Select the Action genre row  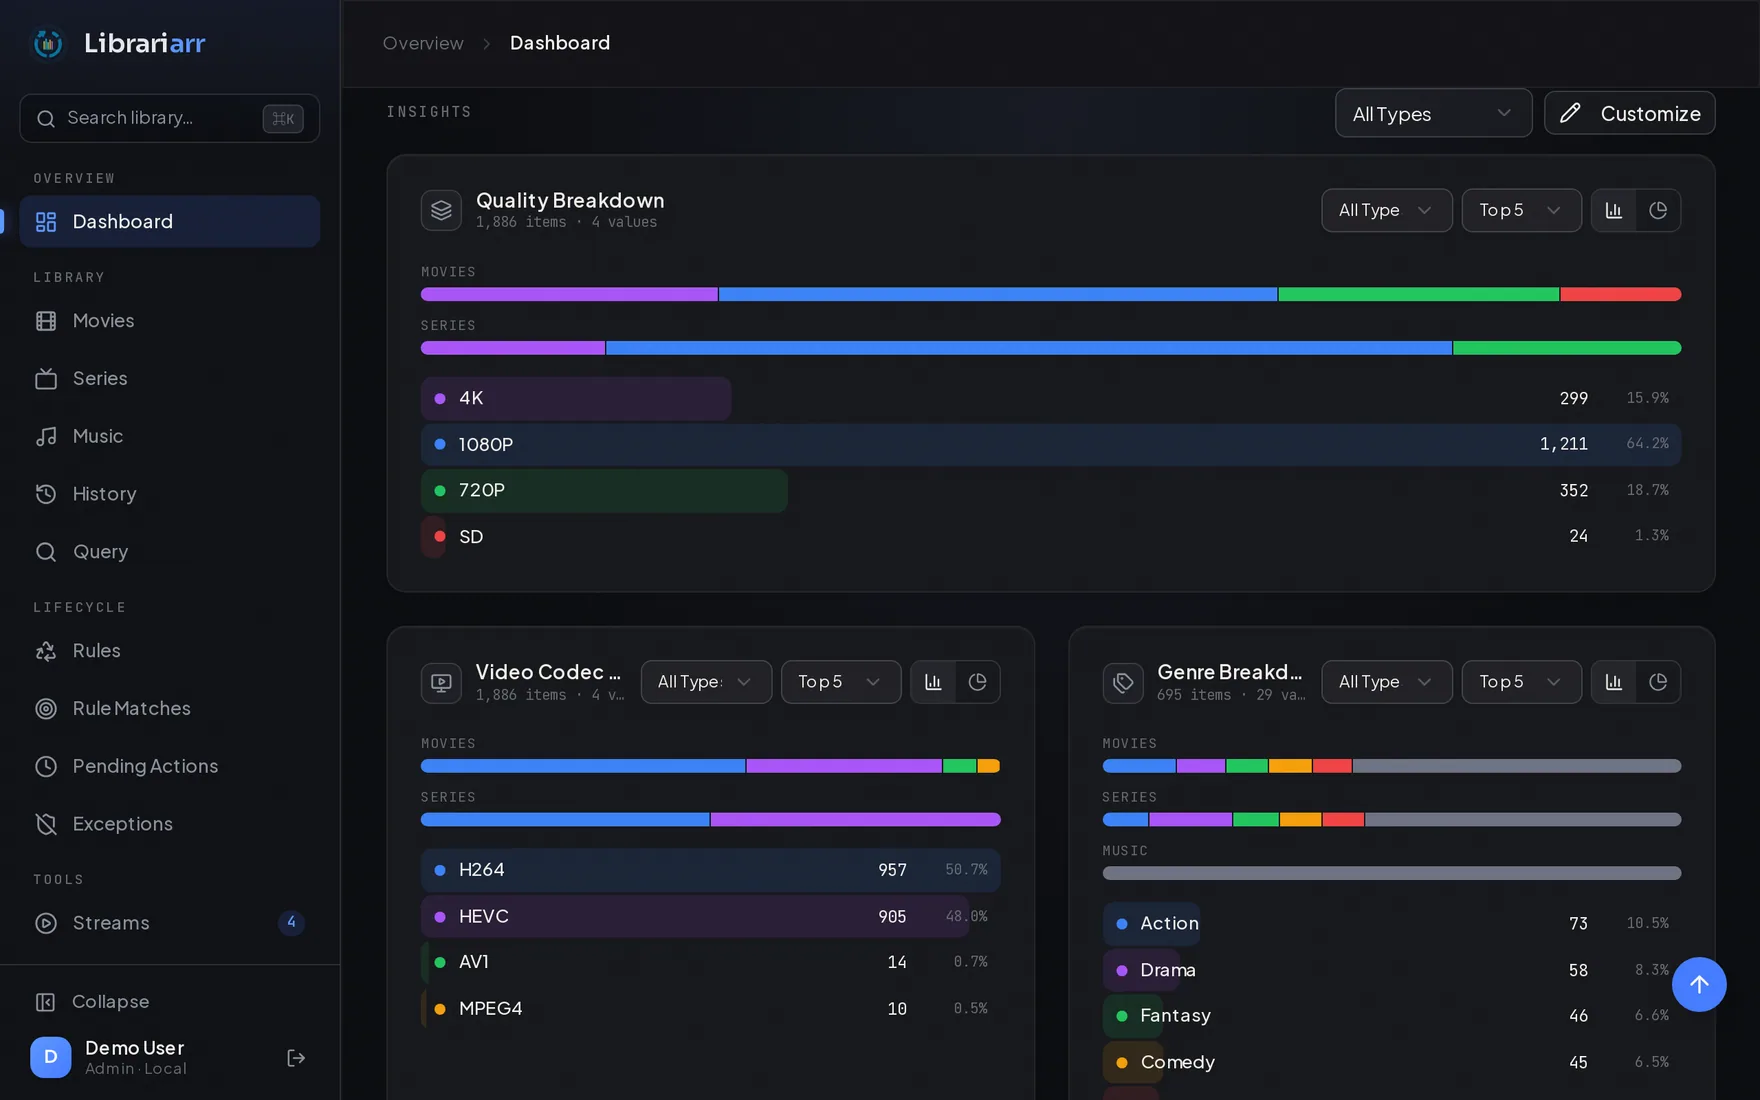1391,924
